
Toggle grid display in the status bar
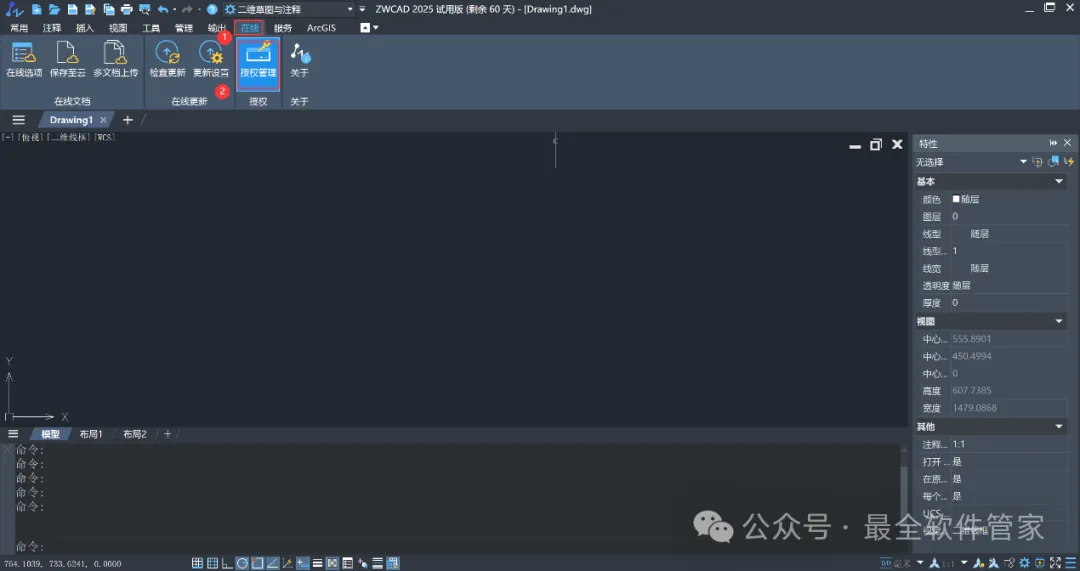pyautogui.click(x=213, y=563)
